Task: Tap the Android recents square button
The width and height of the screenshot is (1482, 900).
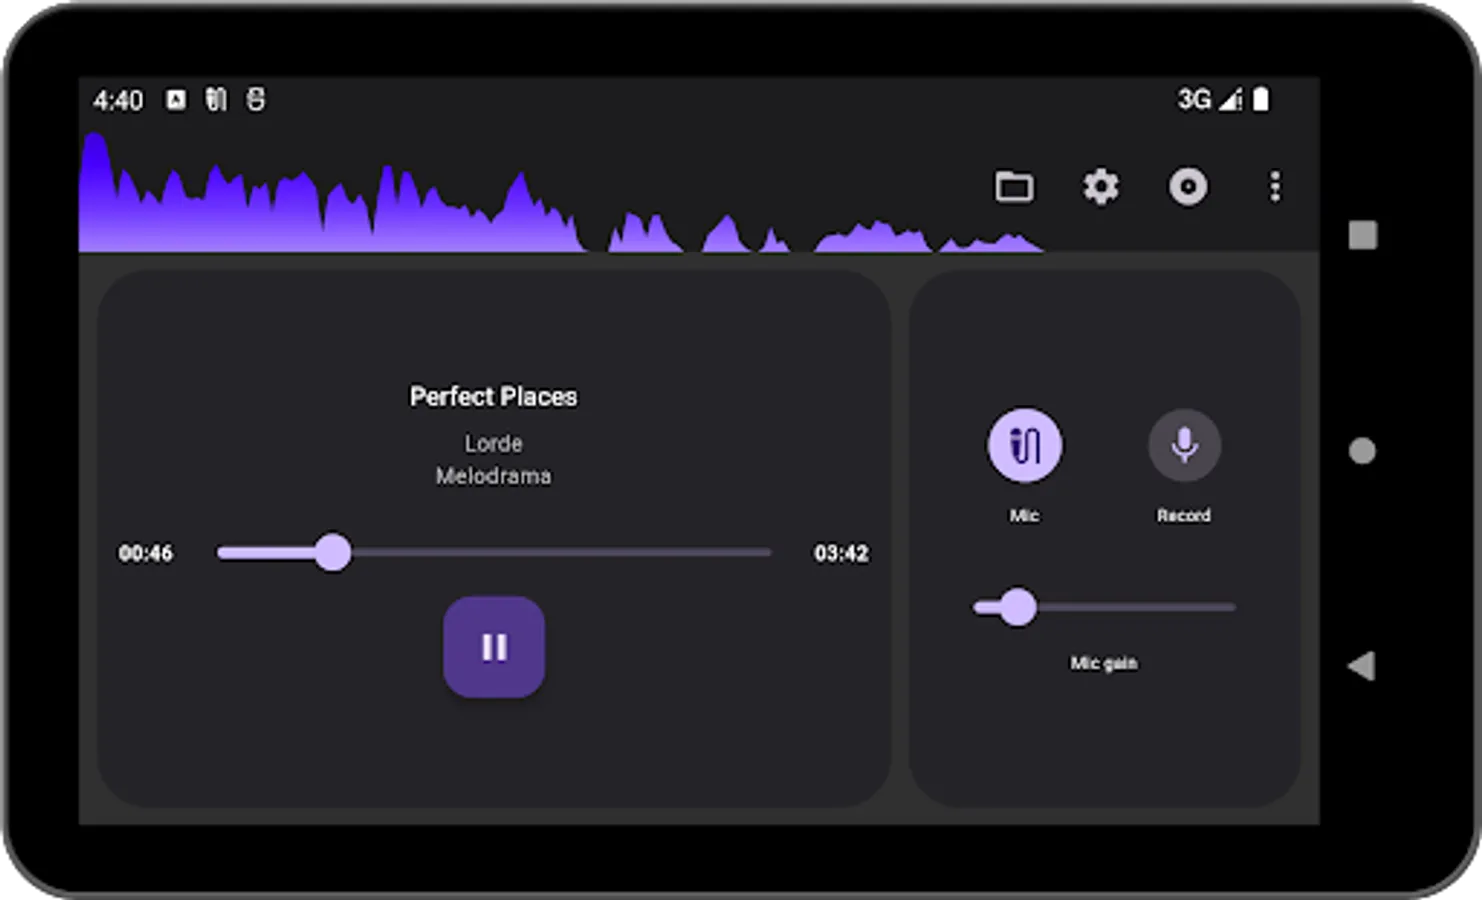Action: (x=1362, y=235)
